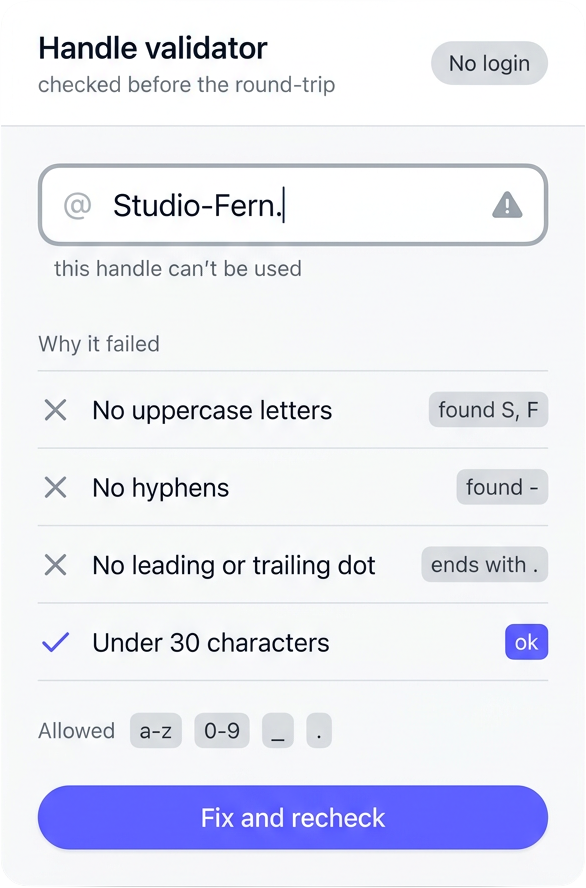Click the No leading or trailing dot row

click(293, 565)
